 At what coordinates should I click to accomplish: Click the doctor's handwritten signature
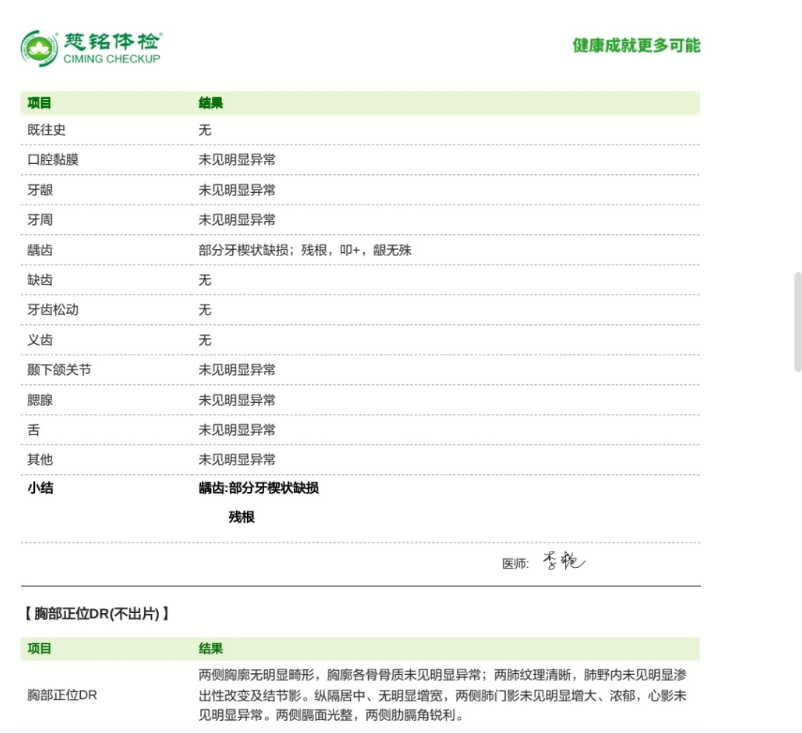click(x=563, y=561)
